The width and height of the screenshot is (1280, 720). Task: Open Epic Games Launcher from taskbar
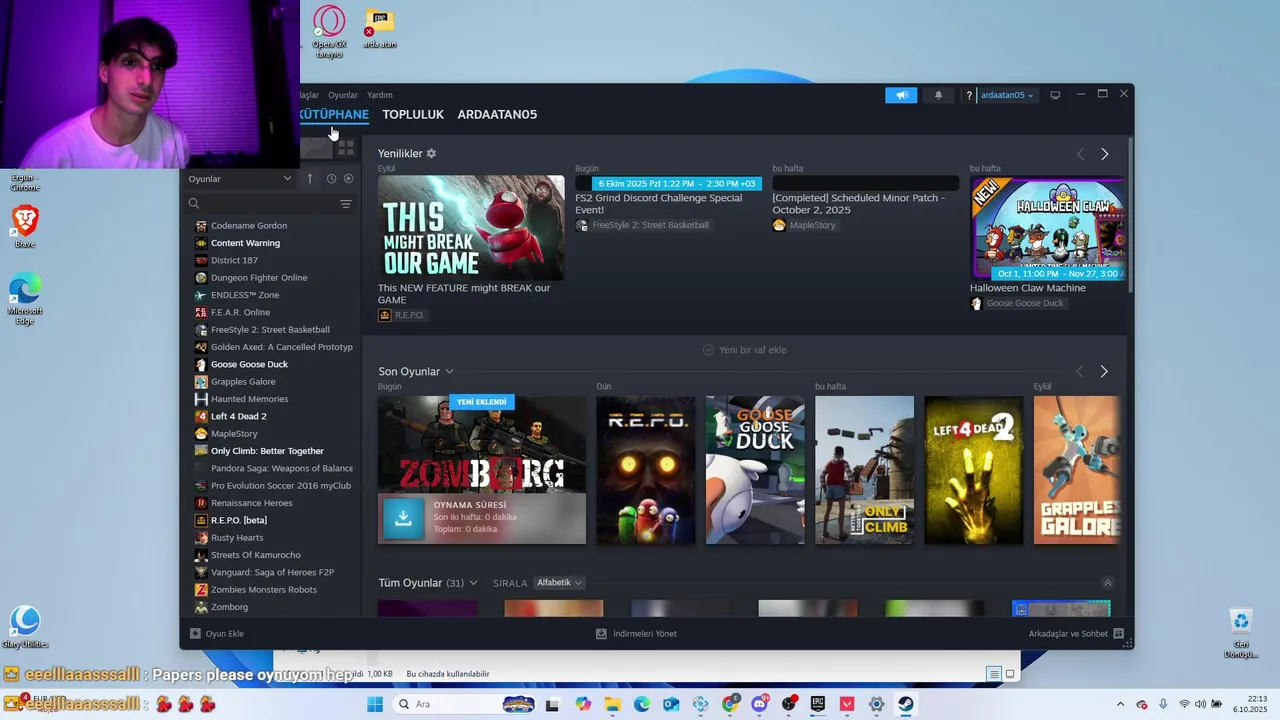pyautogui.click(x=818, y=704)
